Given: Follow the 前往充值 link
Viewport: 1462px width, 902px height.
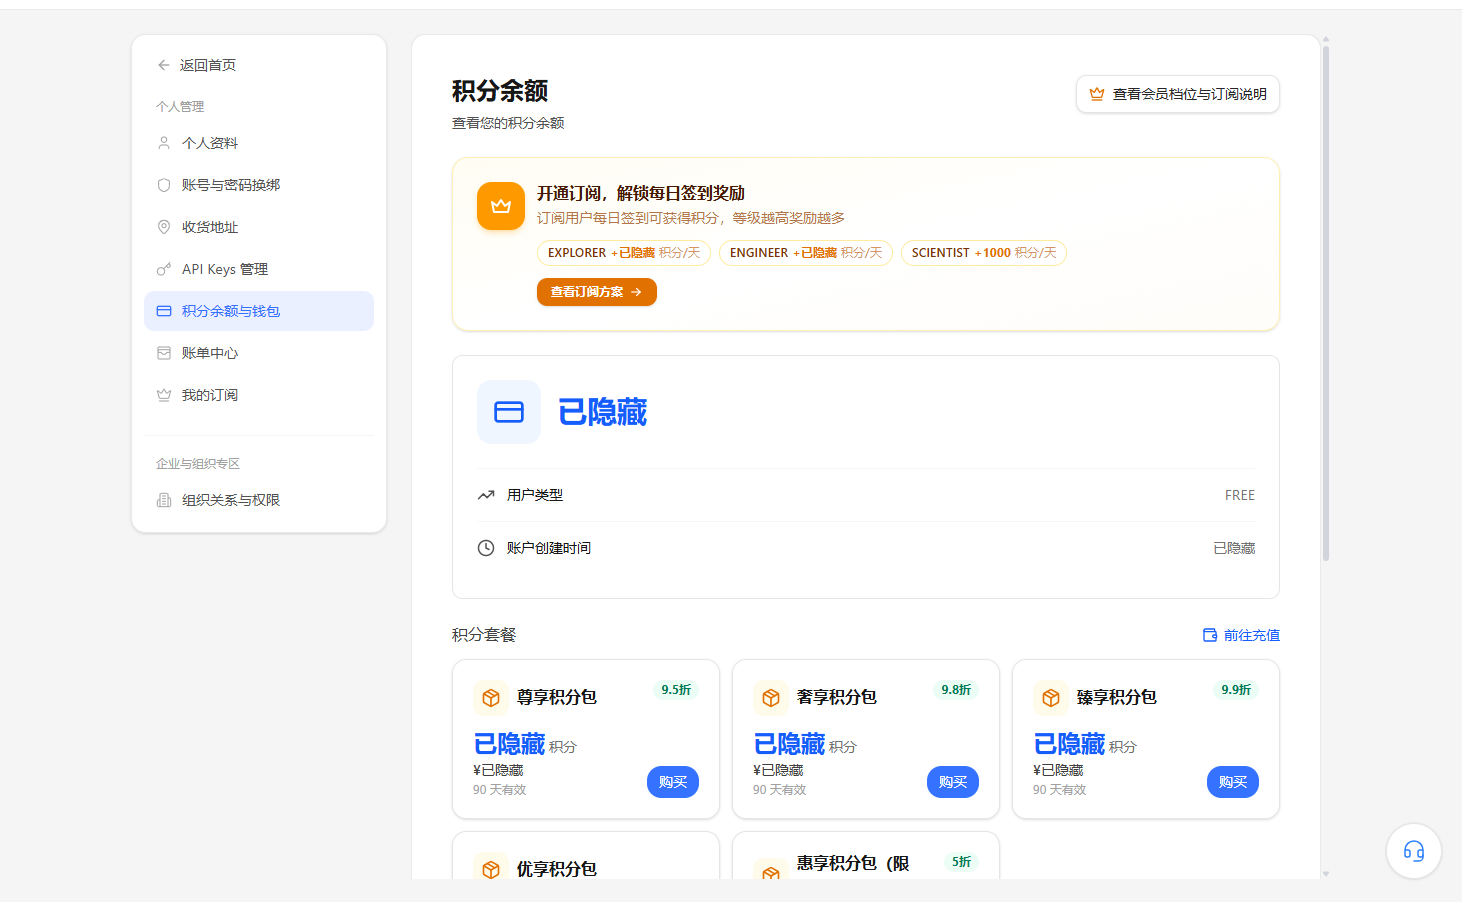Looking at the screenshot, I should (x=1241, y=635).
